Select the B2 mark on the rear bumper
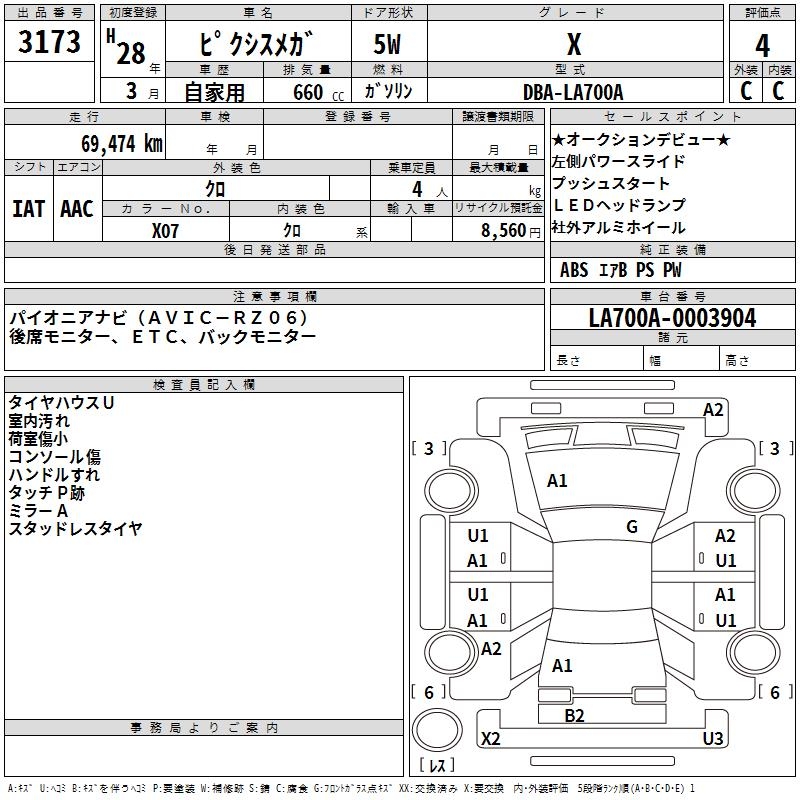 click(x=574, y=716)
